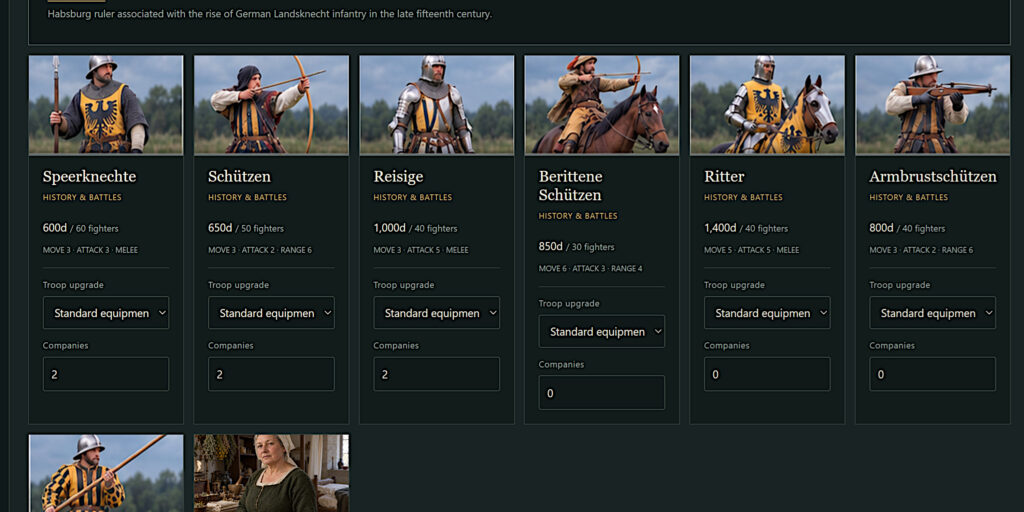The image size is (1024, 512).
Task: Click the Reisige Companies input field
Action: [436, 374]
